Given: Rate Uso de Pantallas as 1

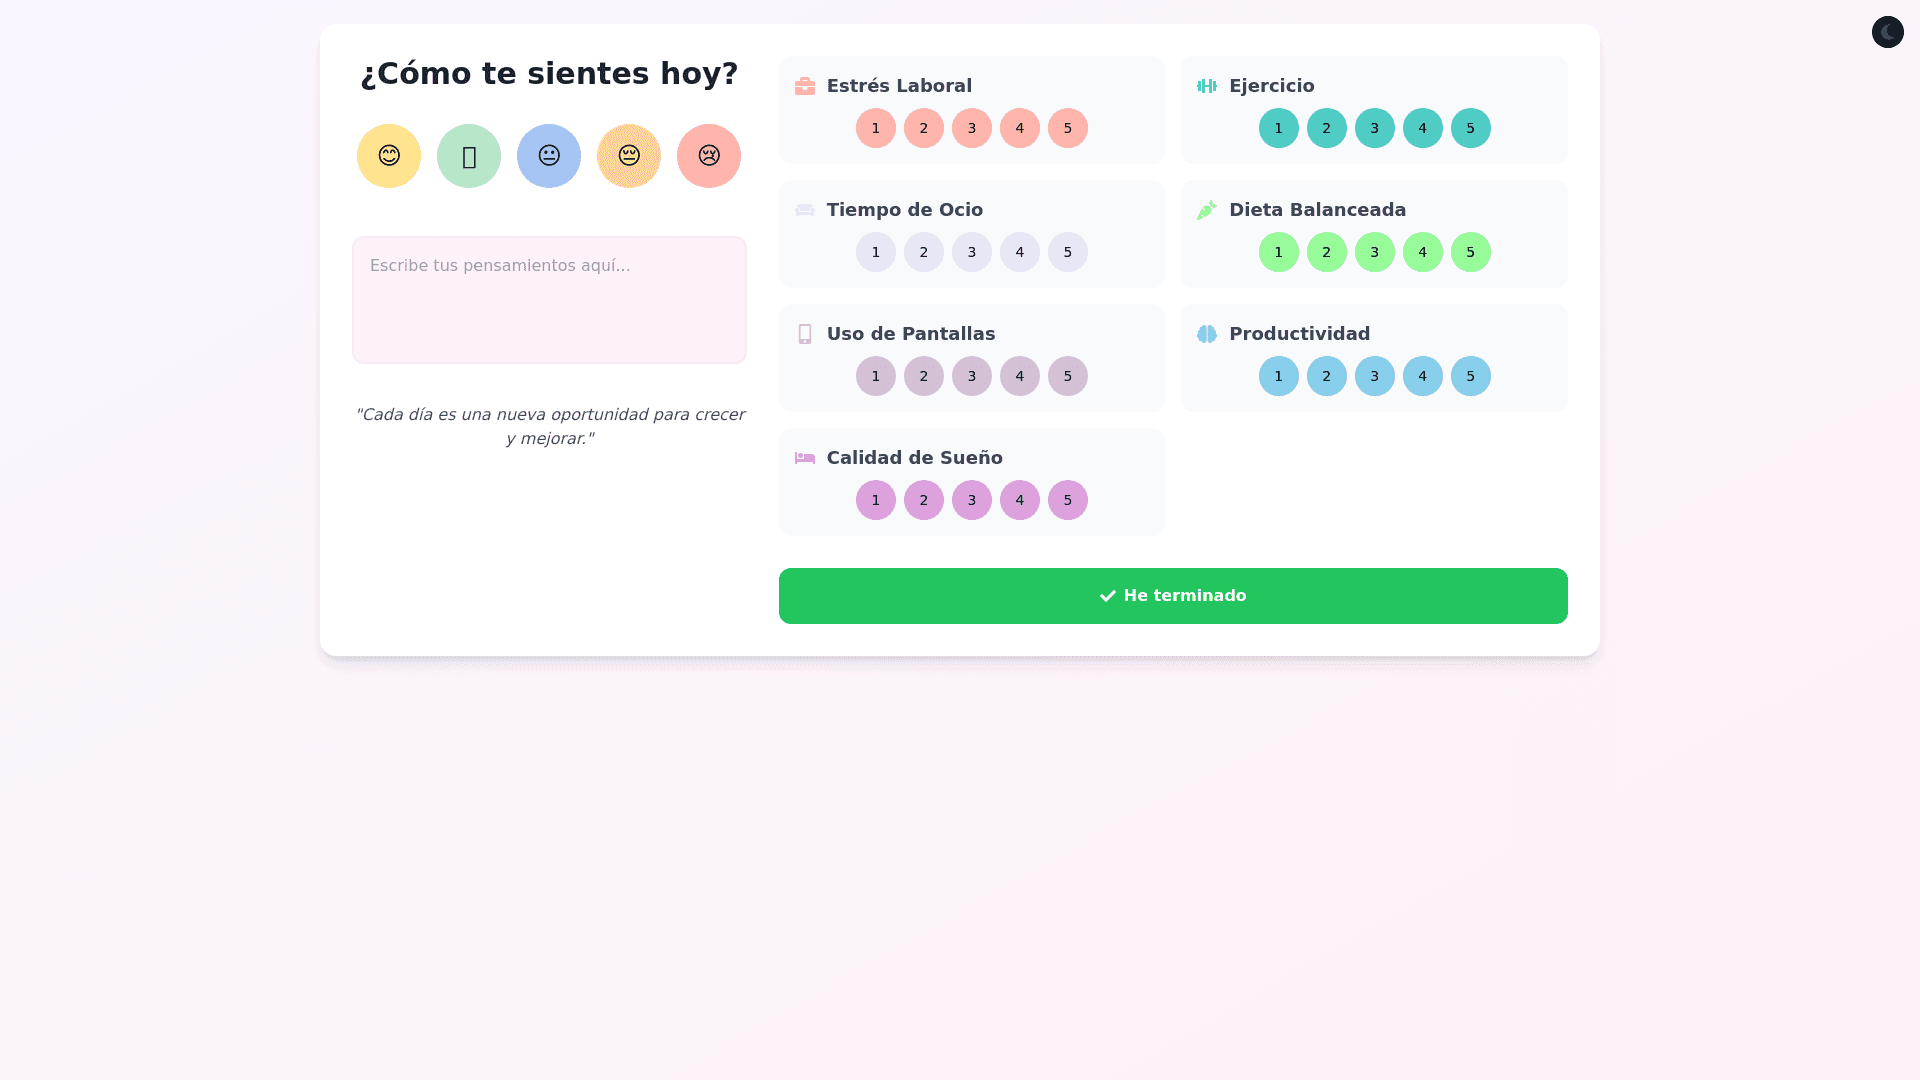Looking at the screenshot, I should (876, 376).
